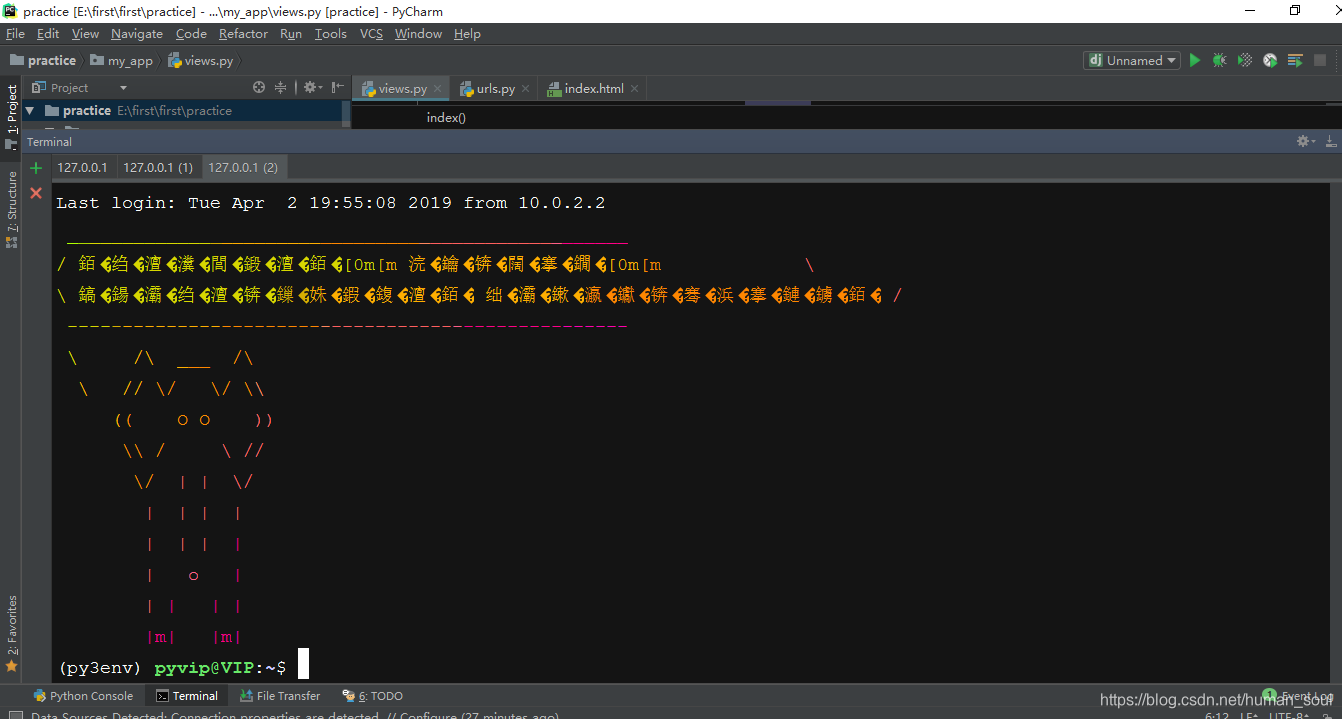Open the Terminal panel gear settings
1342x719 pixels.
click(1305, 141)
